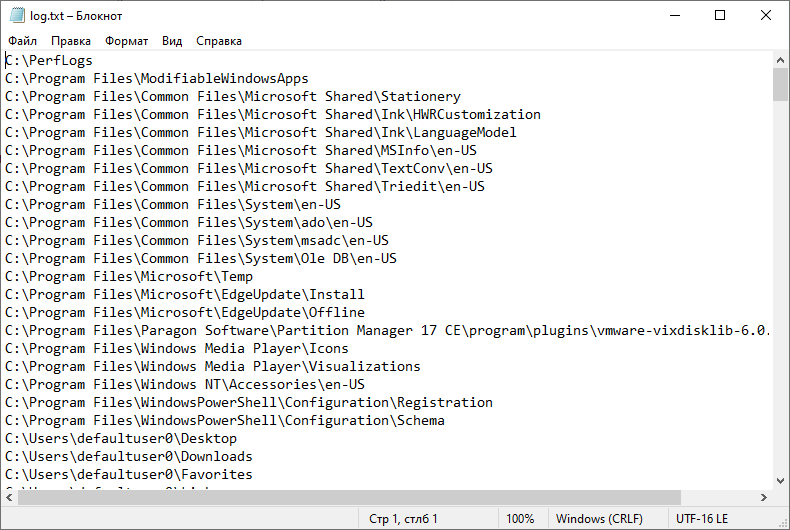Click the System\Ole DB\en-US line
Image resolution: width=790 pixels, height=530 pixels.
201,258
